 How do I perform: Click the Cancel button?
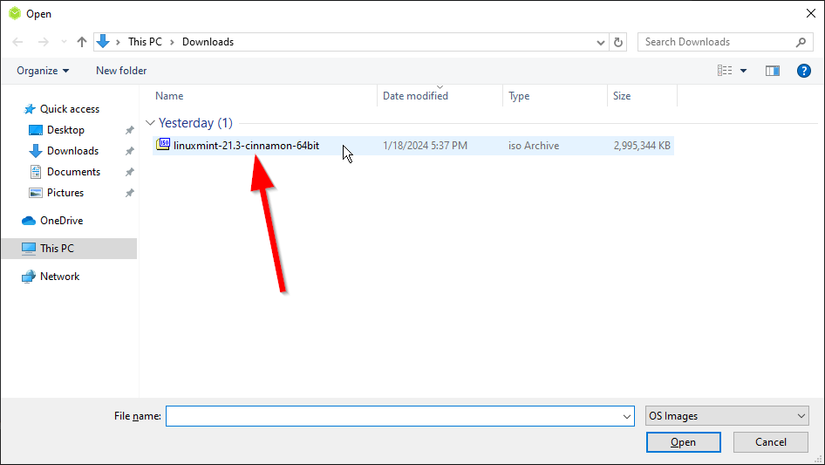coord(771,442)
